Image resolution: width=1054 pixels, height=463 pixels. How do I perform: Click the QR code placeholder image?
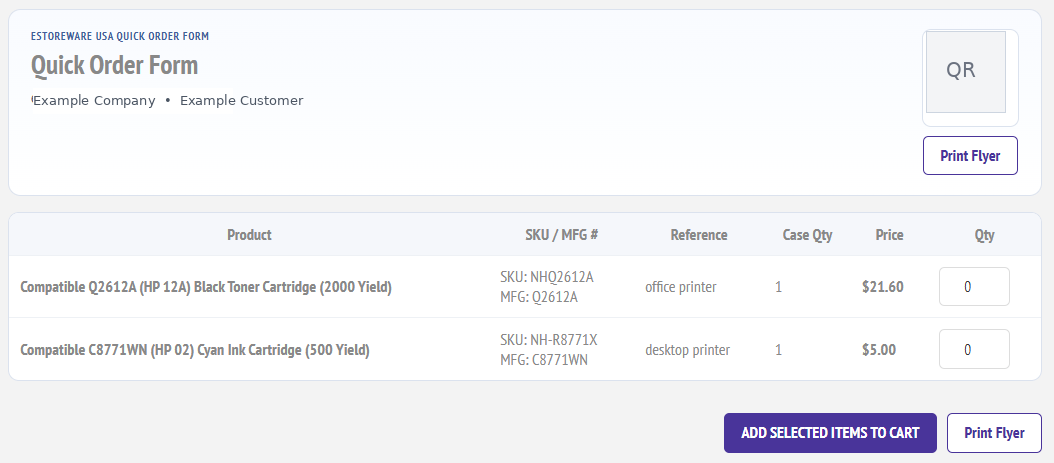966,72
